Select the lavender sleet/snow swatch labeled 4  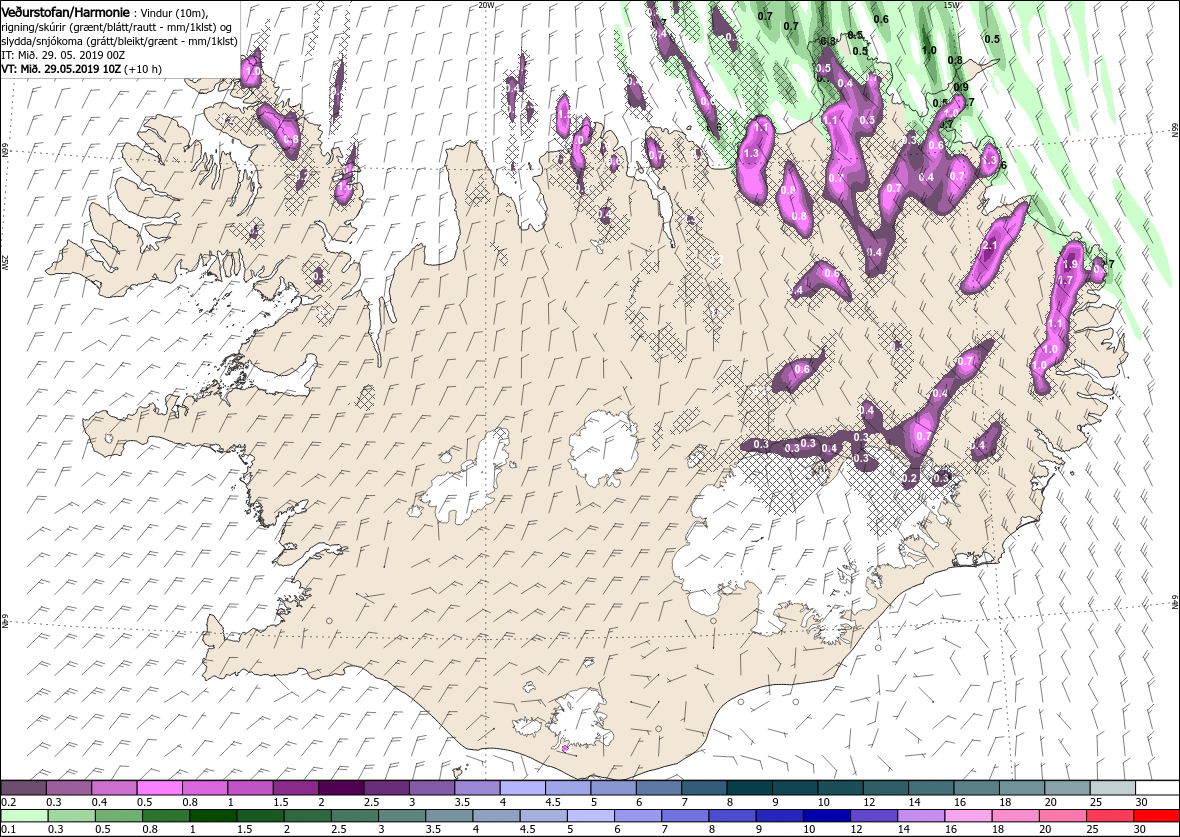(x=522, y=788)
